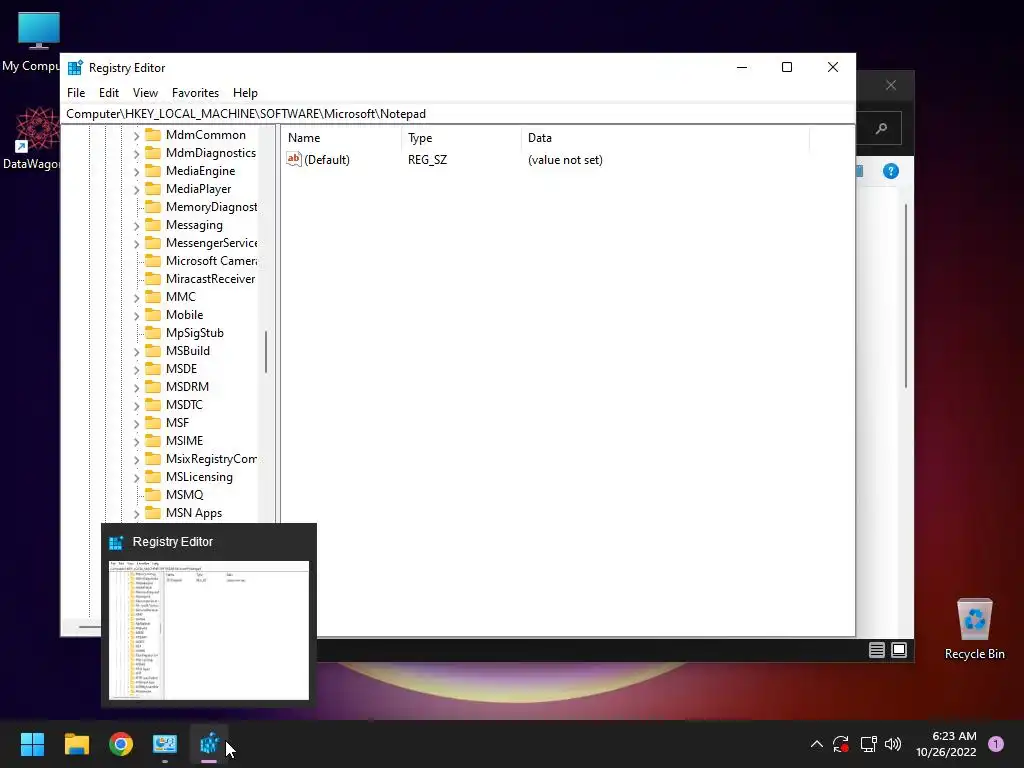The width and height of the screenshot is (1024, 768).
Task: Open the Control Panel taskbar icon
Action: coord(165,744)
